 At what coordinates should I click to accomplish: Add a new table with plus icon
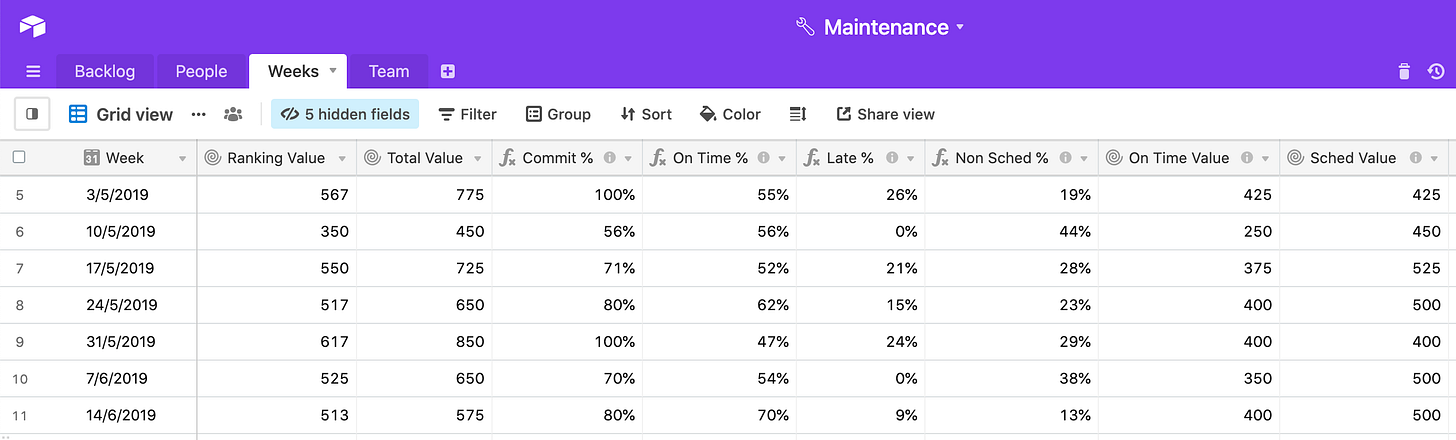[448, 71]
